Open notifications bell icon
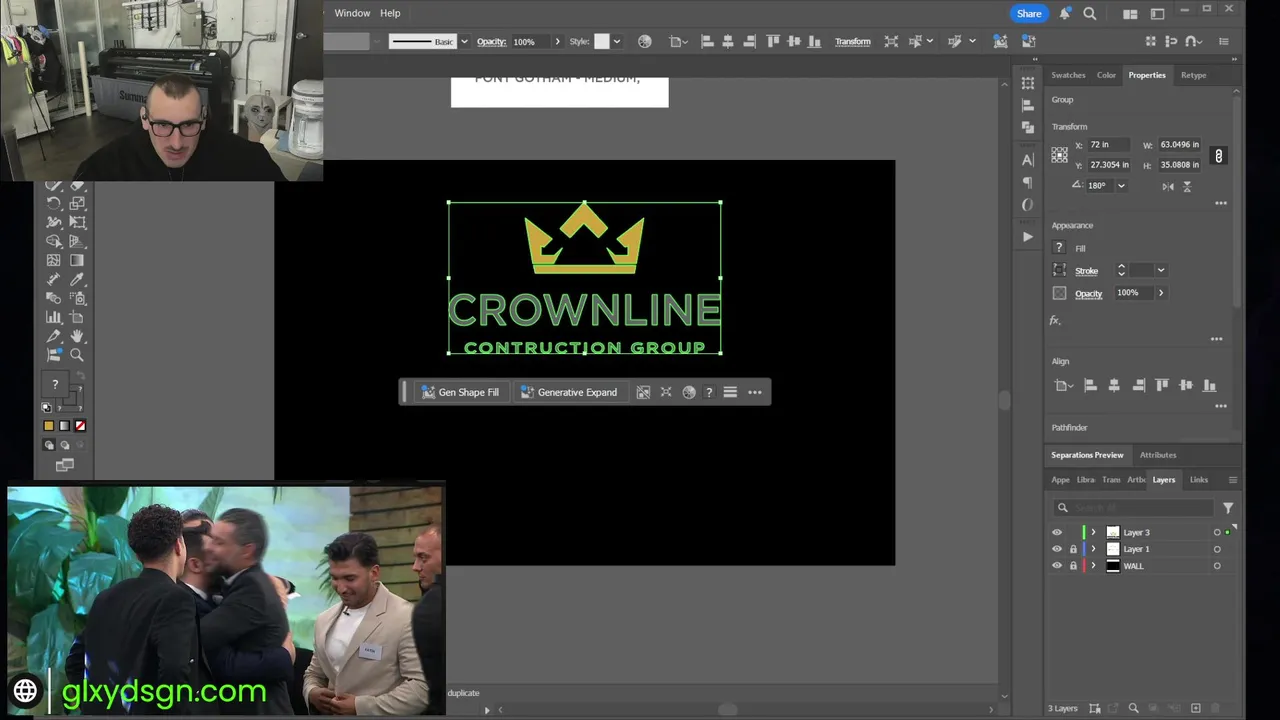The height and width of the screenshot is (720, 1280). point(1065,13)
